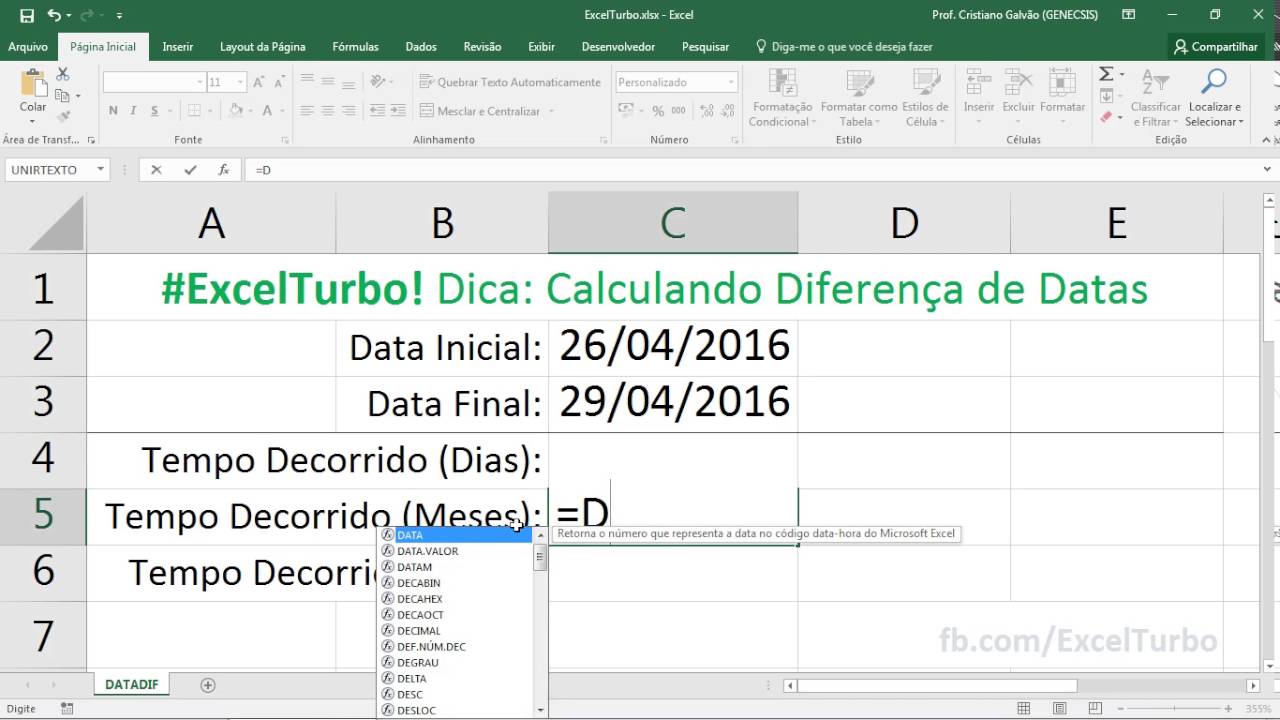The height and width of the screenshot is (720, 1280).
Task: Toggle middle vertical alignment
Action: [329, 82]
